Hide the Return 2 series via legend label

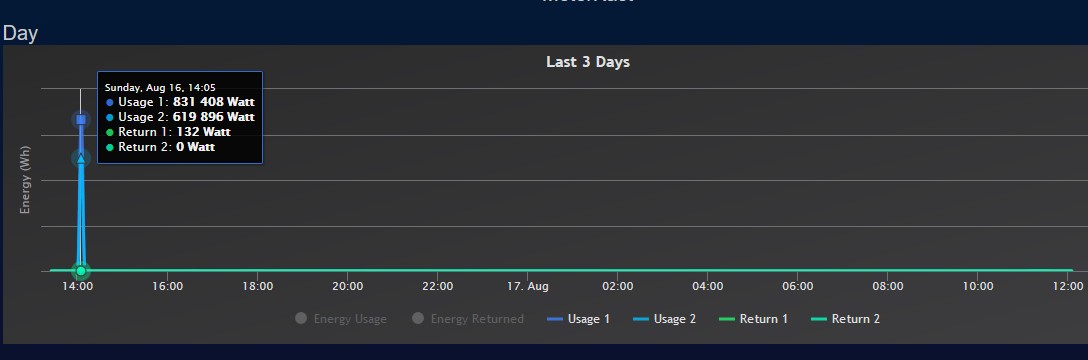click(x=856, y=319)
